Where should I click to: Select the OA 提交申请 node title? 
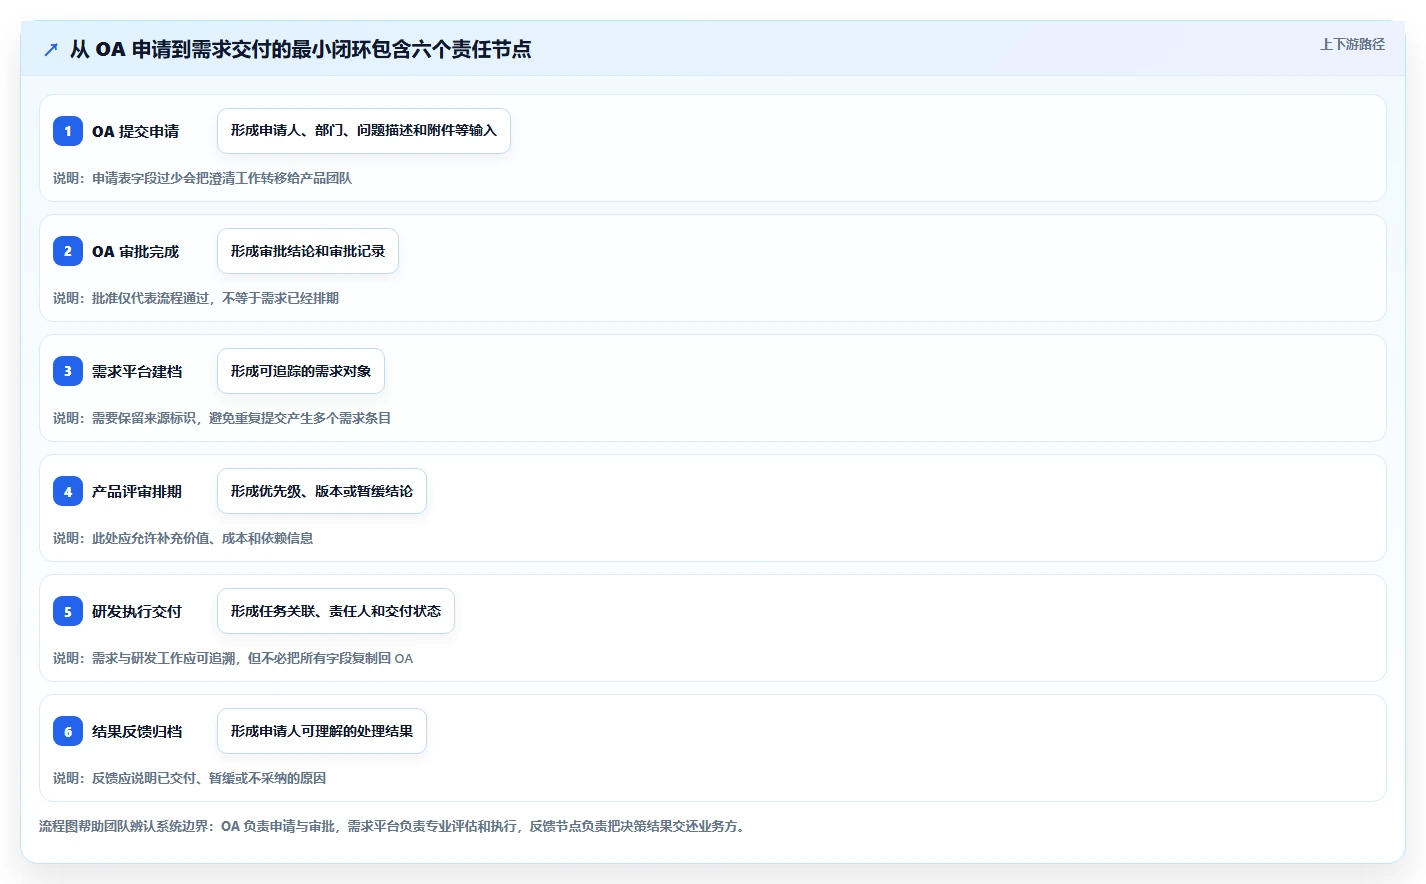pos(135,131)
